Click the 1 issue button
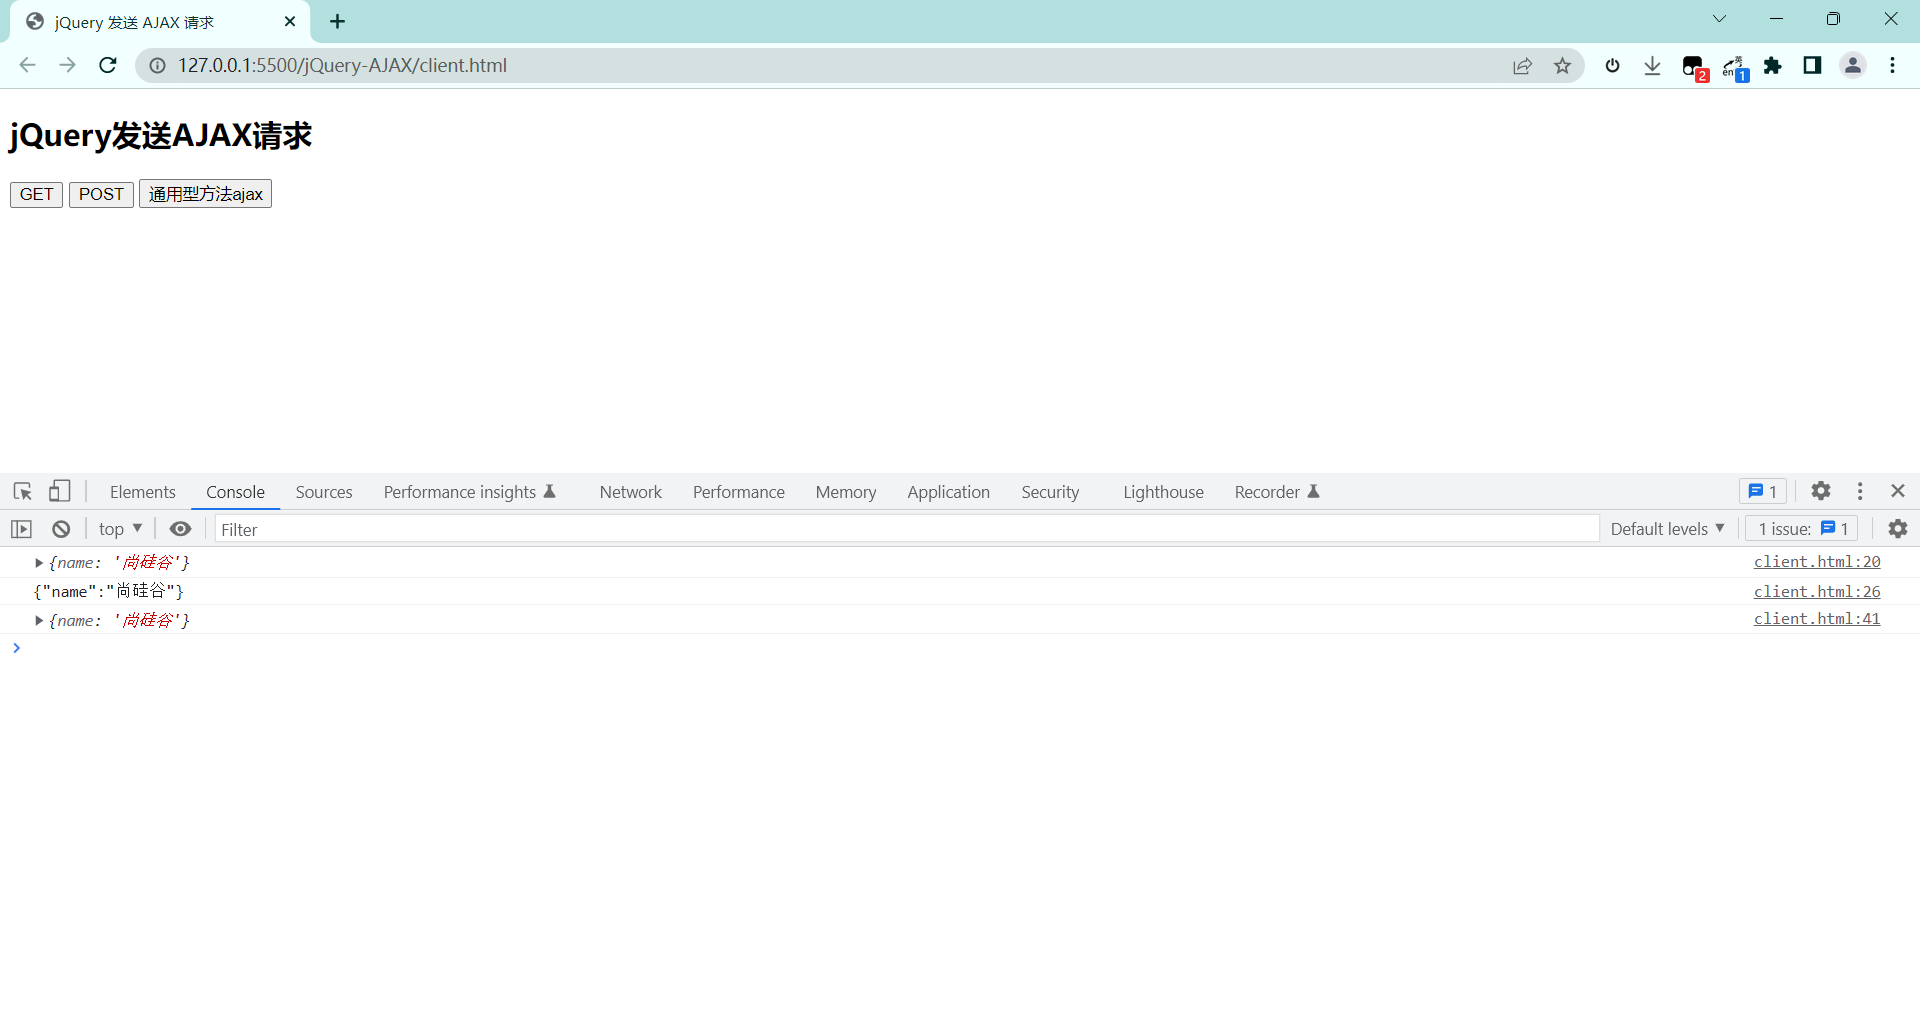This screenshot has width=1920, height=1015. (x=1802, y=529)
